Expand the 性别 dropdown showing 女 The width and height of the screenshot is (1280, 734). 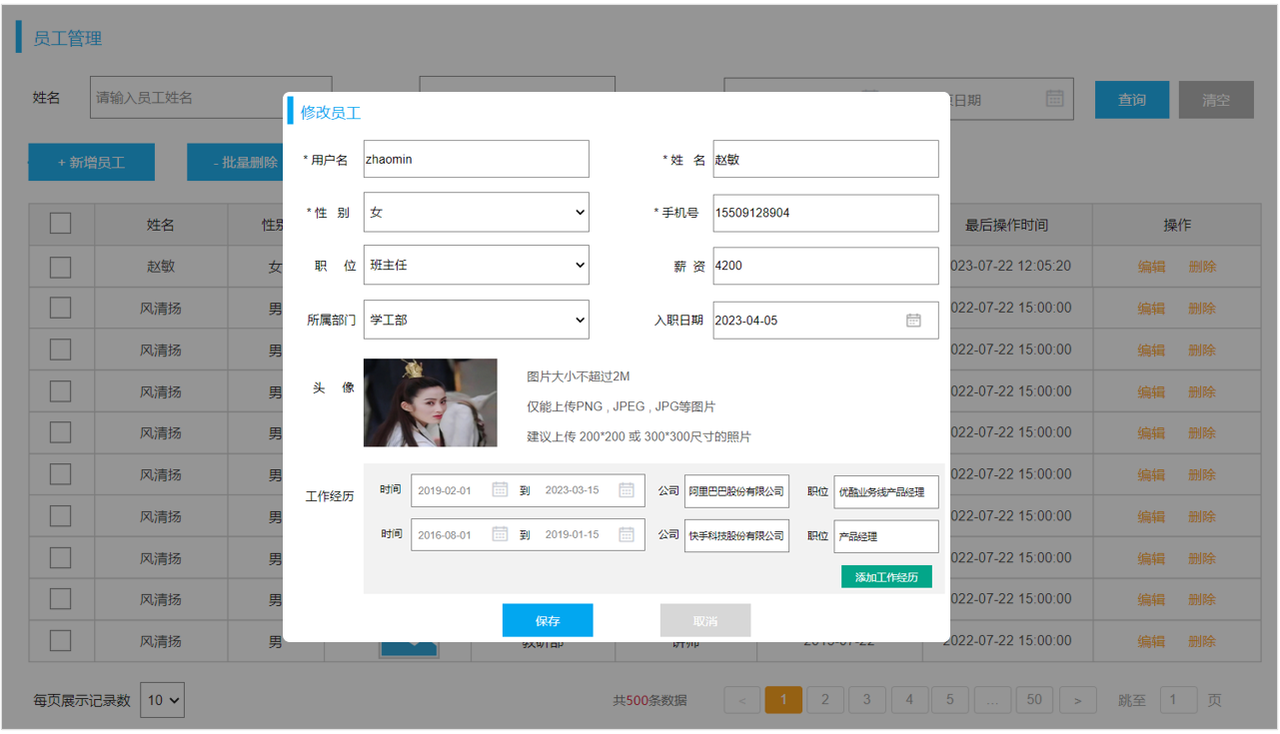click(x=476, y=212)
